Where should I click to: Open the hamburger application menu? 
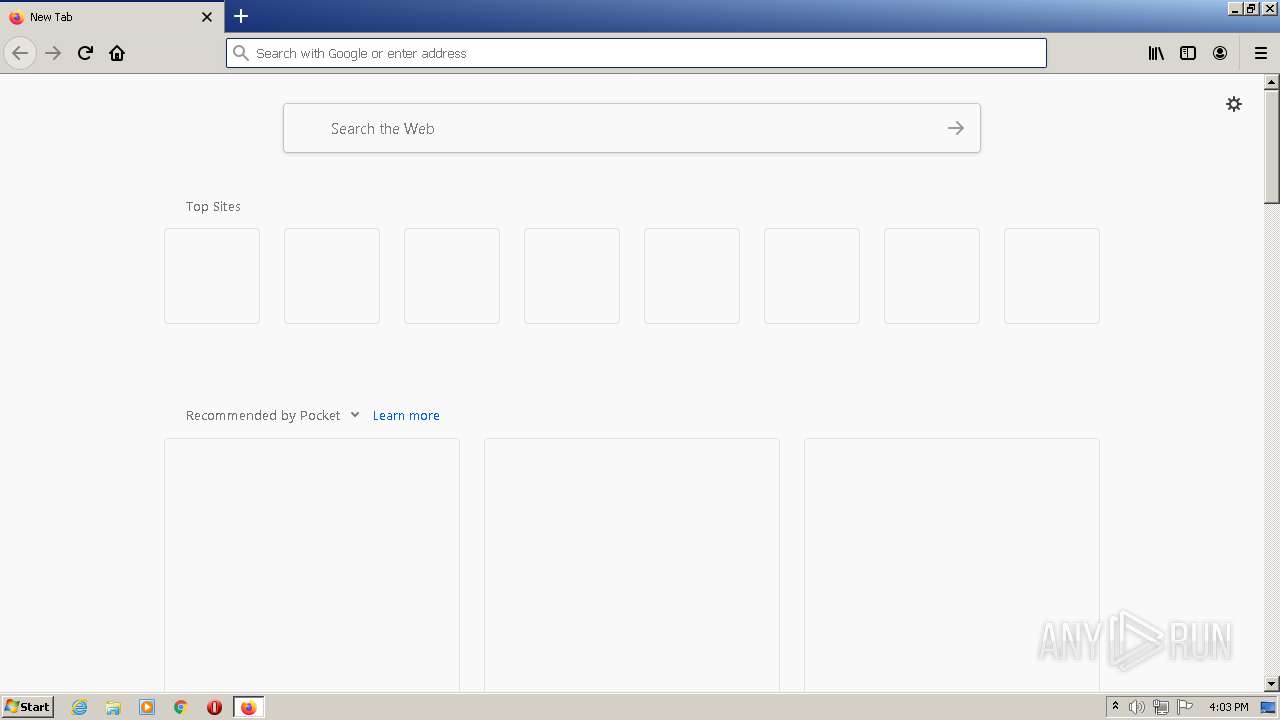point(1261,53)
